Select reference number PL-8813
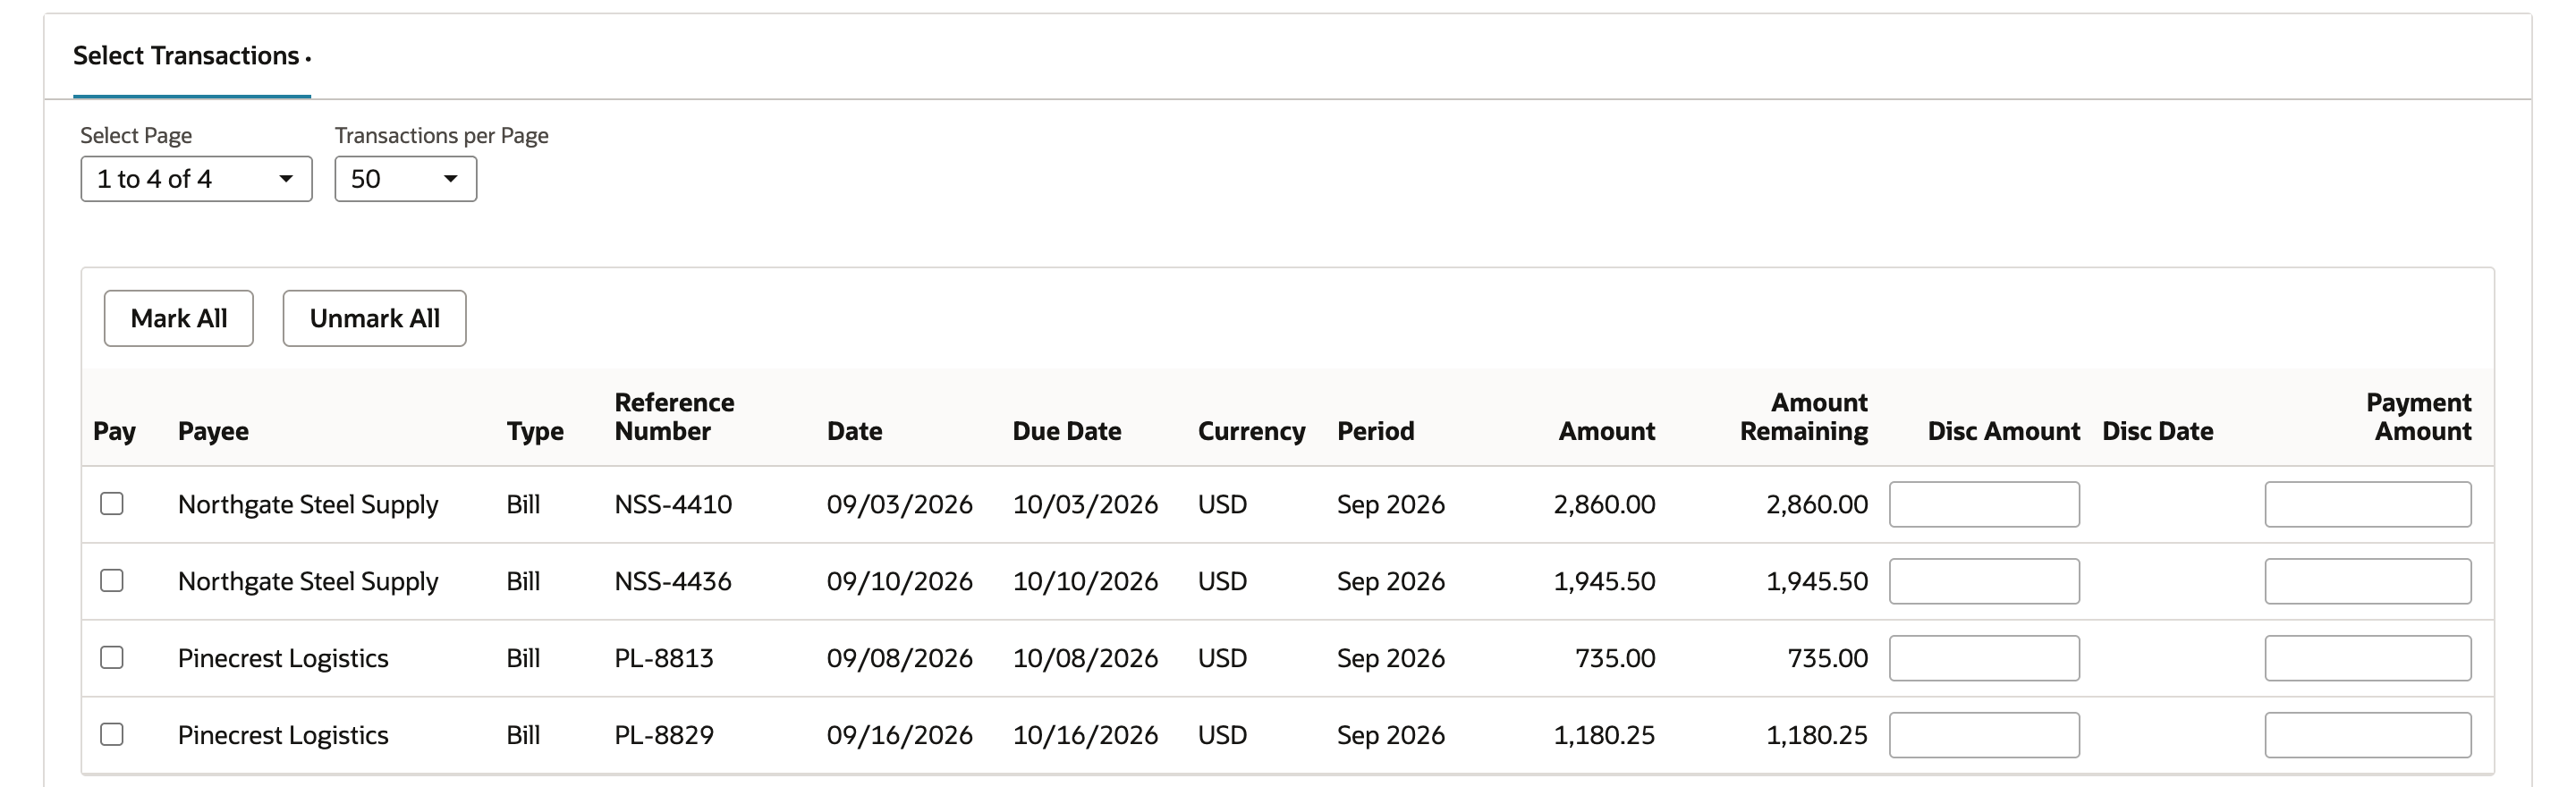The height and width of the screenshot is (787, 2576). point(664,658)
